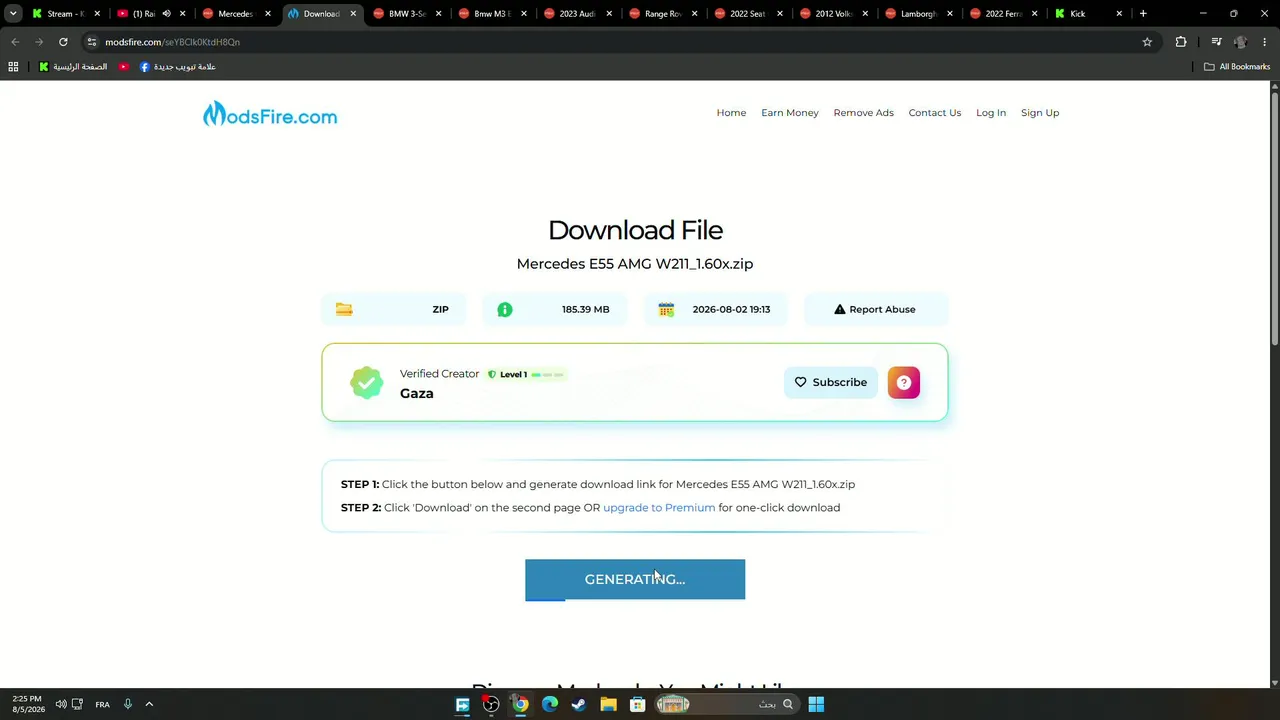Click the creator name Gaza

(417, 393)
